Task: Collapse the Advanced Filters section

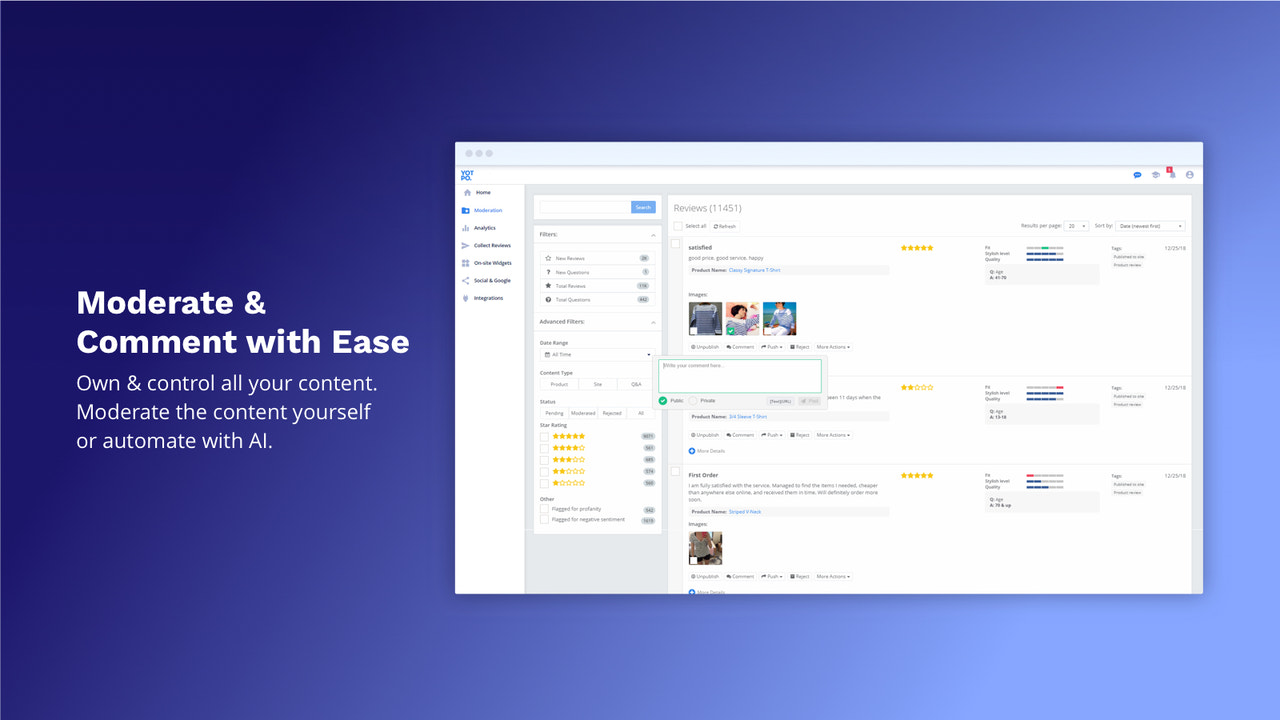Action: (653, 322)
